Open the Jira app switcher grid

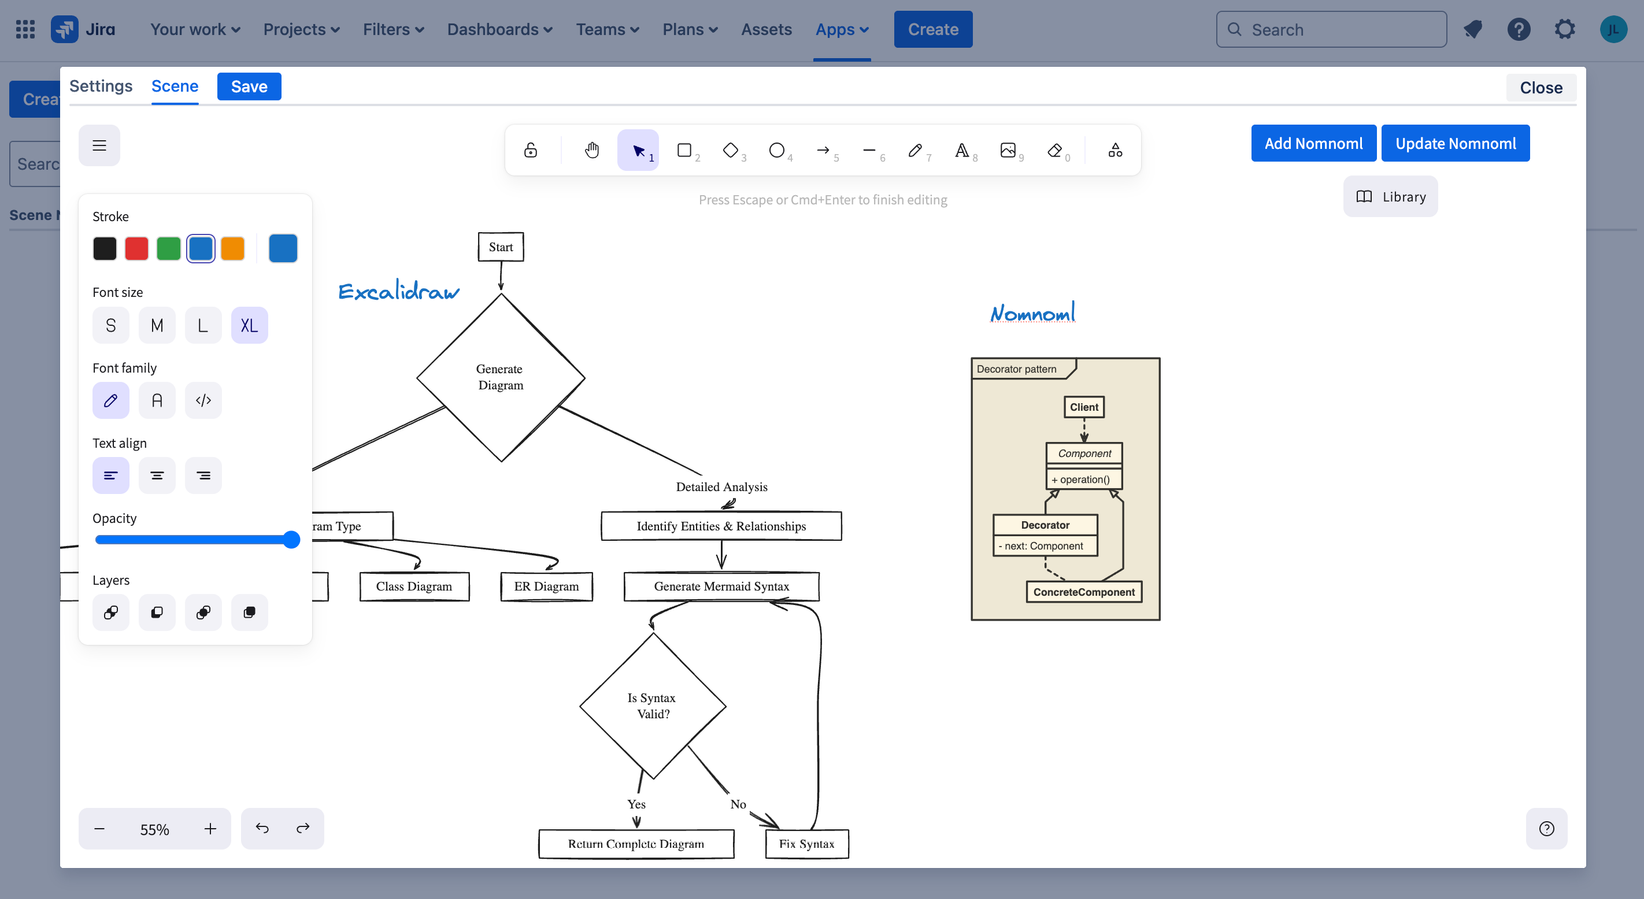click(26, 29)
